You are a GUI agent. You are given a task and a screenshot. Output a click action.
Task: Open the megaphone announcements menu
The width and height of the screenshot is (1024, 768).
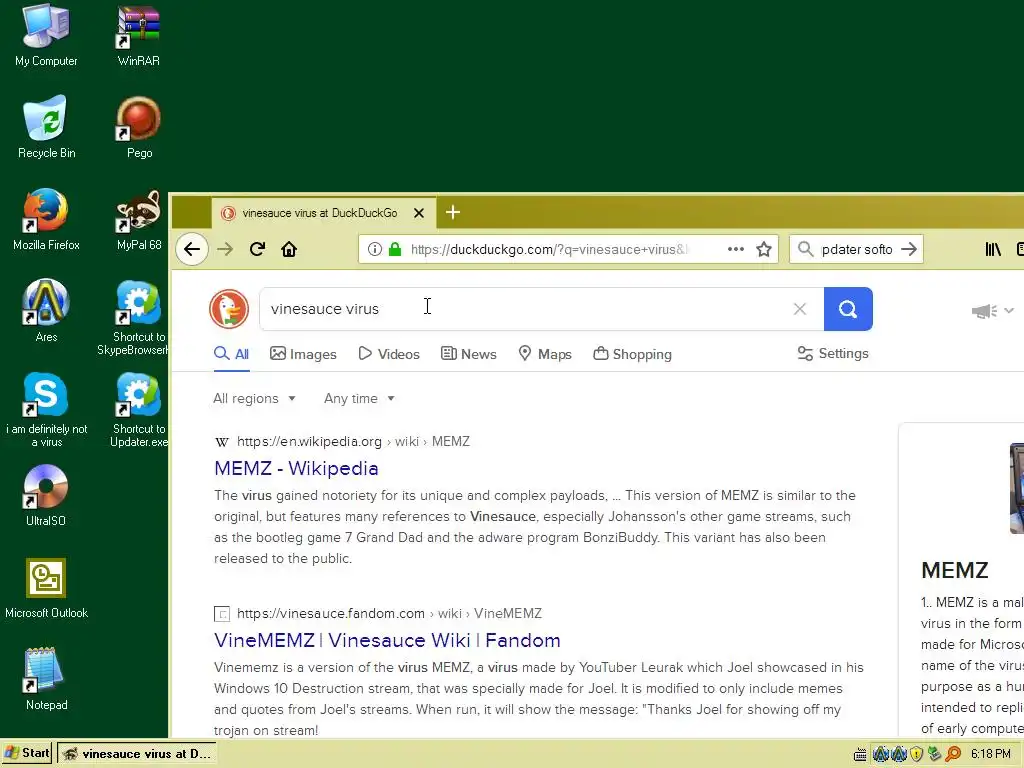pyautogui.click(x=992, y=311)
